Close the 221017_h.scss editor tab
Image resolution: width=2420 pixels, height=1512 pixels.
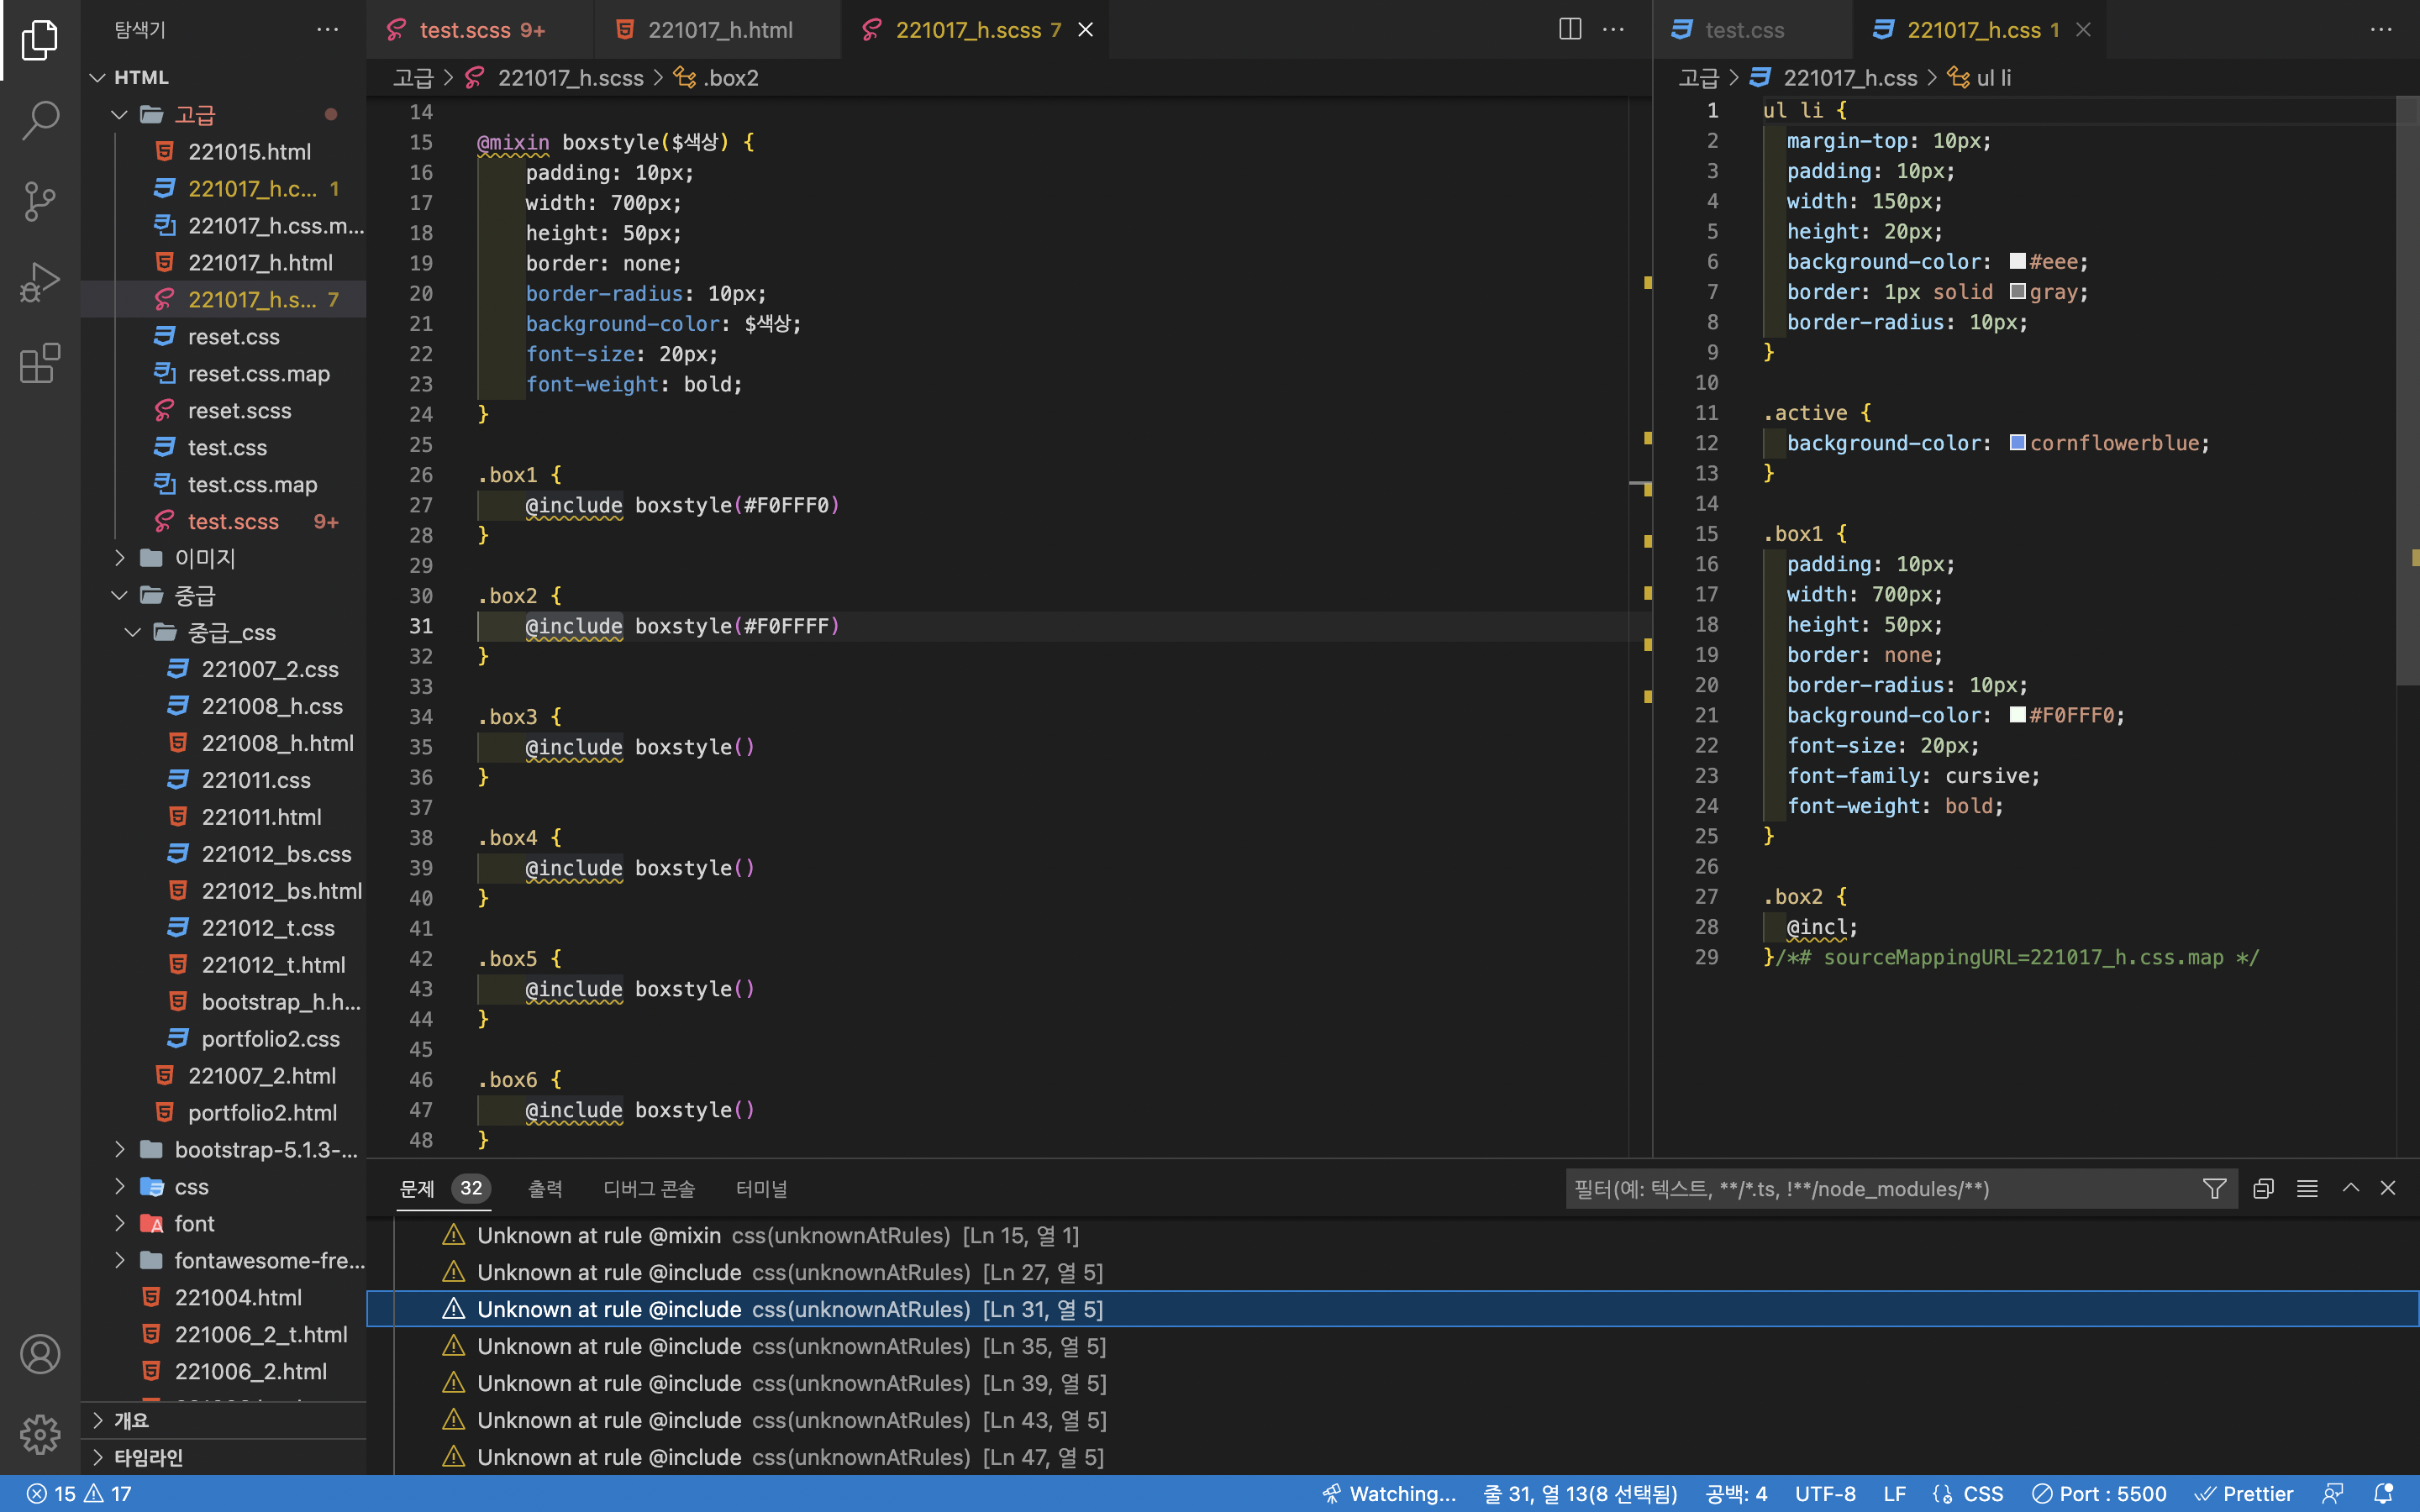click(x=1085, y=30)
